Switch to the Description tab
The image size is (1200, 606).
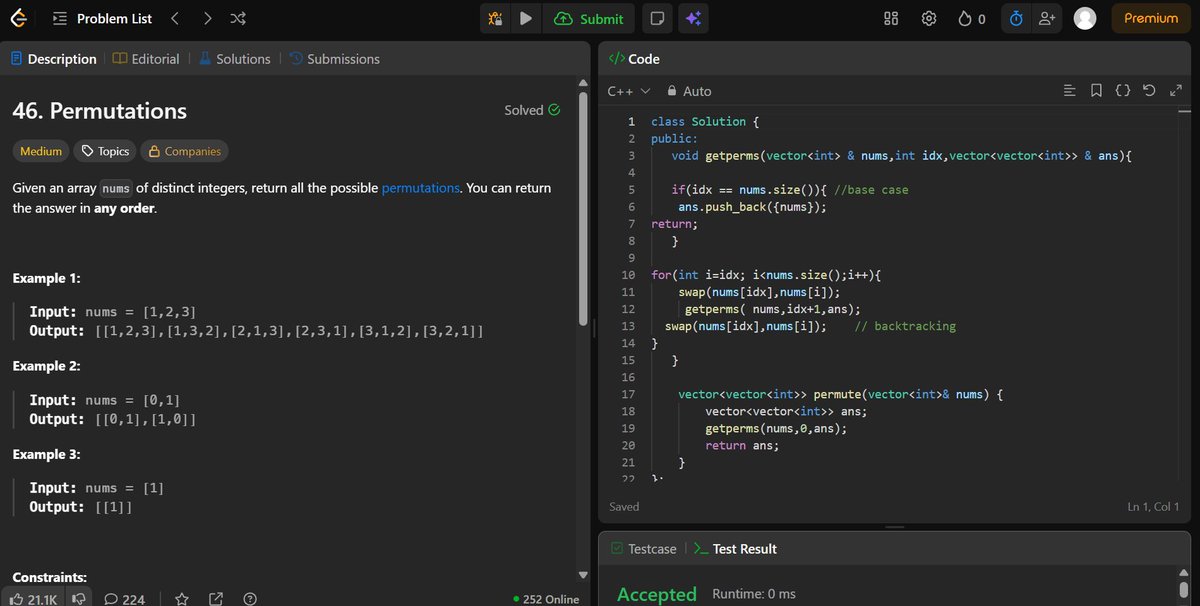tap(54, 59)
